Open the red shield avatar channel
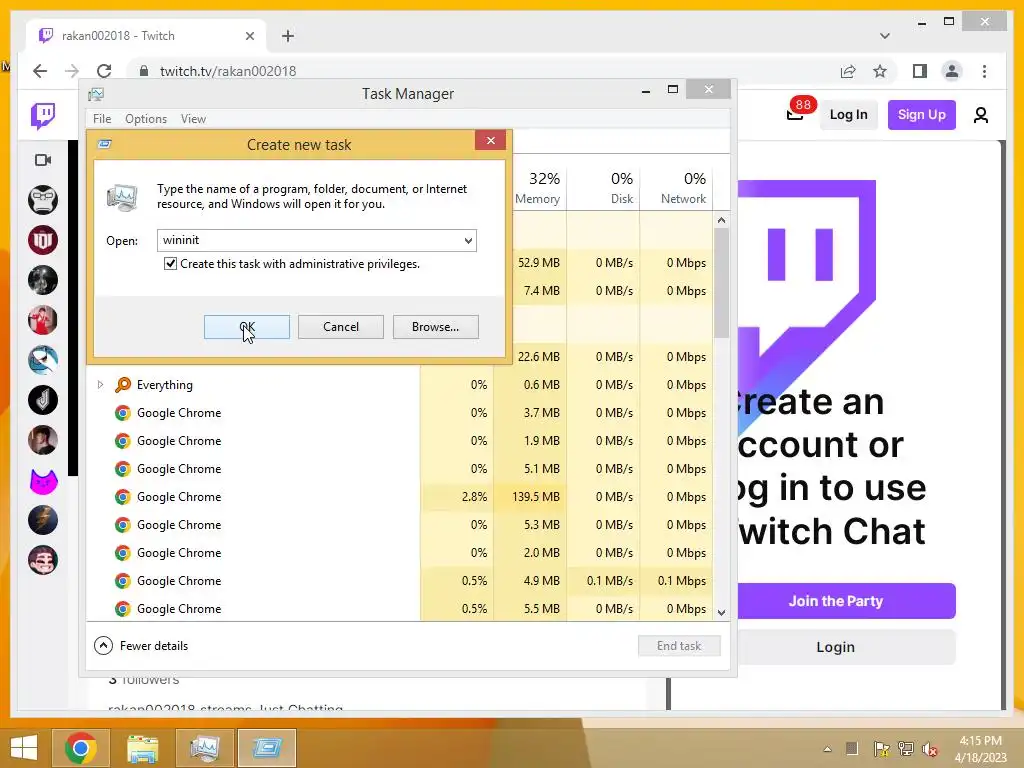Viewport: 1024px width, 768px height. click(43, 240)
